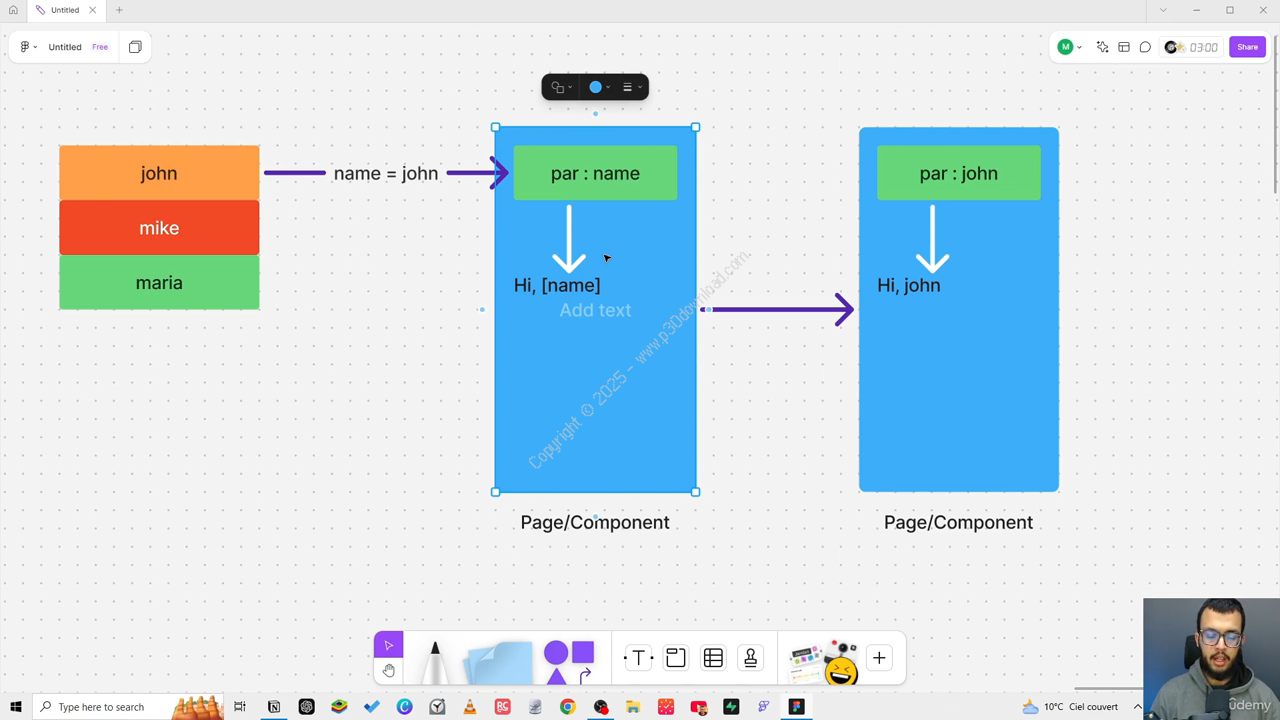Image resolution: width=1280 pixels, height=720 pixels.
Task: Open the weather '10°C Ciel couvert' widget
Action: coord(1070,707)
